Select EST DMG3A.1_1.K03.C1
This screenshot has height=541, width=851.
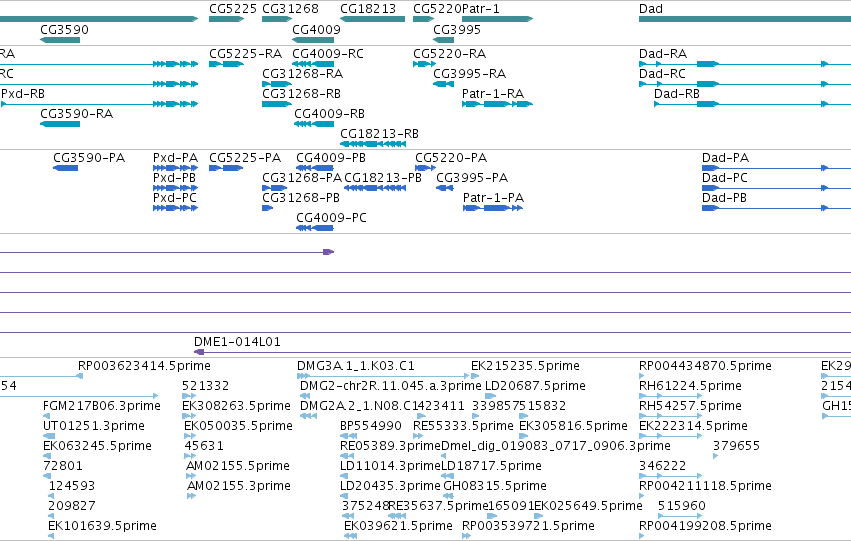(355, 366)
